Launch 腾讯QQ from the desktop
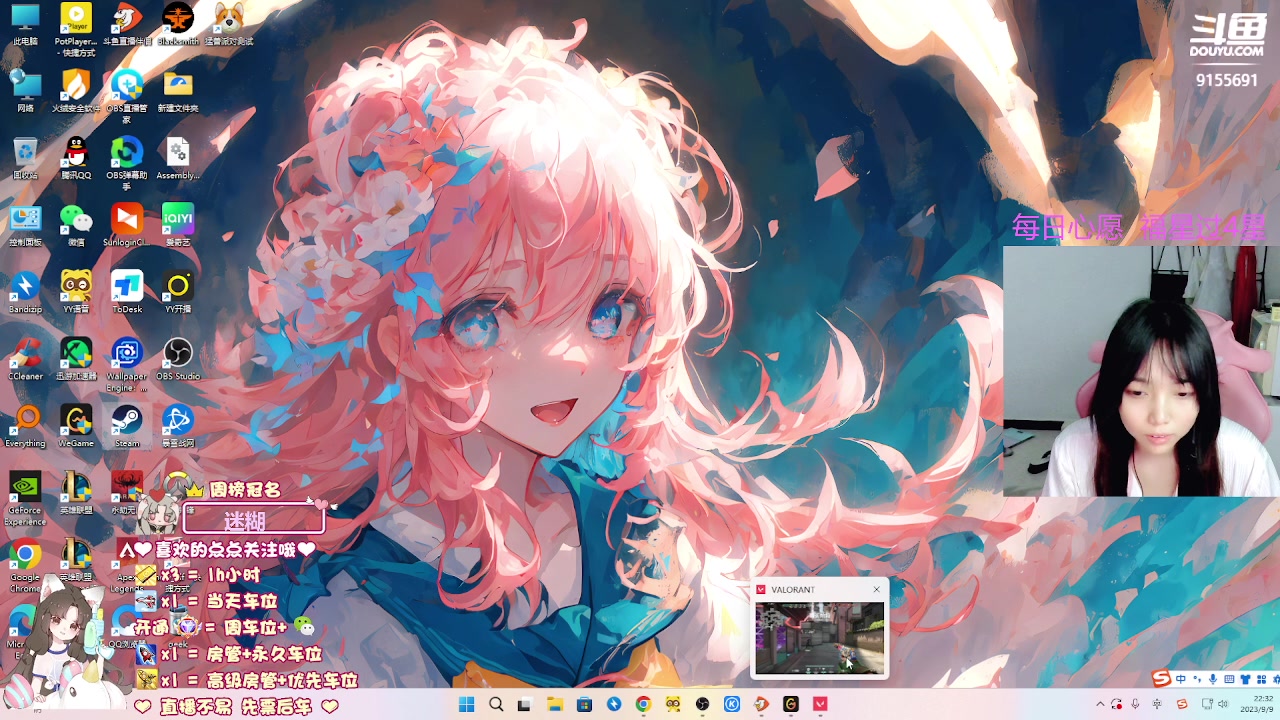This screenshot has width=1280, height=720. pos(76,158)
